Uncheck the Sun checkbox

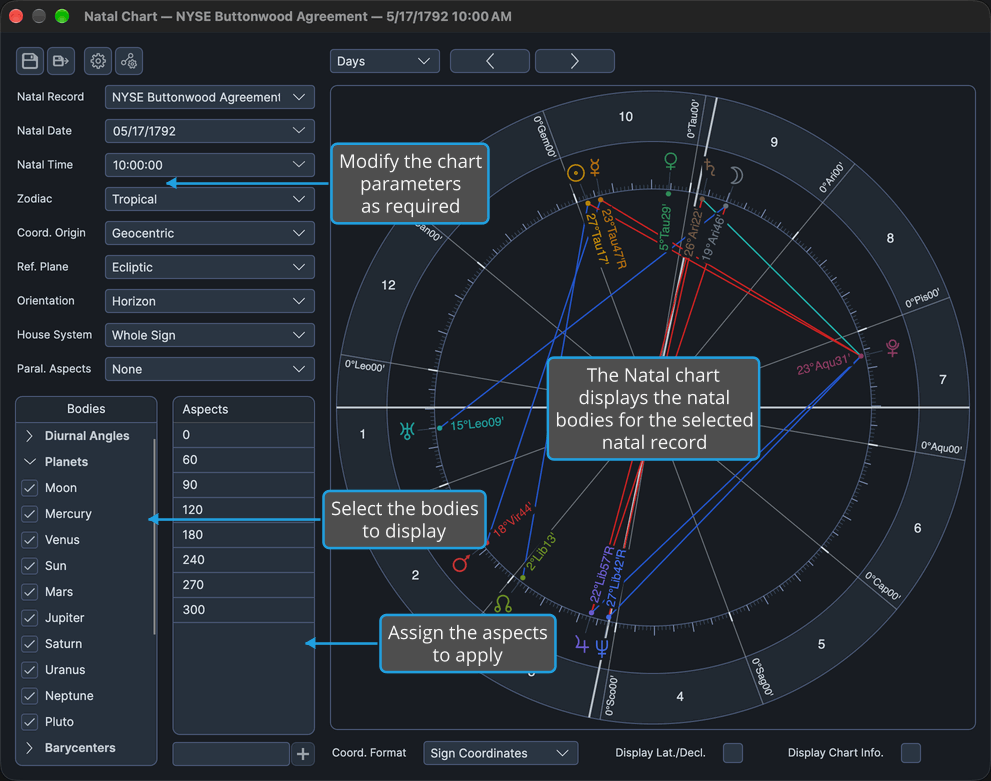pyautogui.click(x=30, y=566)
